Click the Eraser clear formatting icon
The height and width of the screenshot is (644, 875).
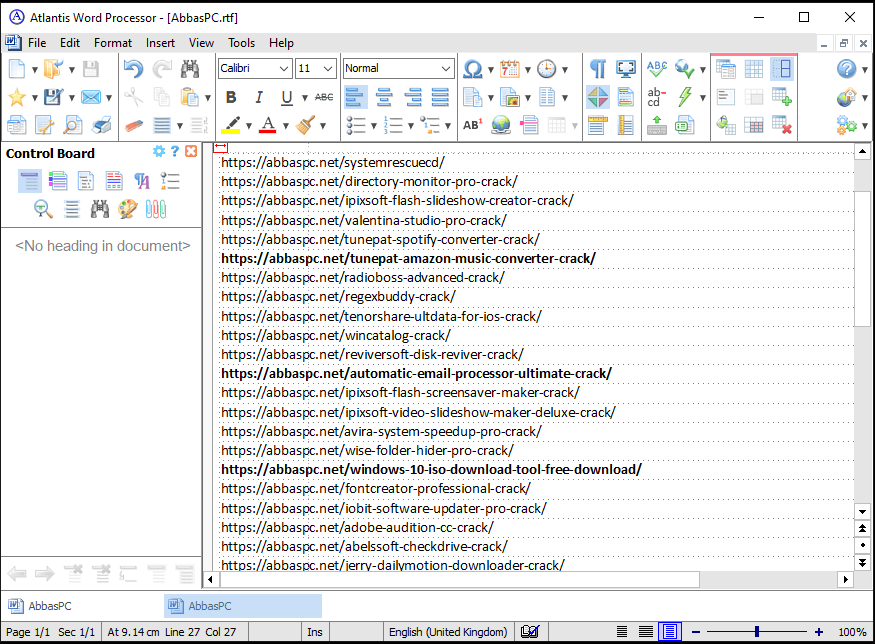click(x=133, y=125)
